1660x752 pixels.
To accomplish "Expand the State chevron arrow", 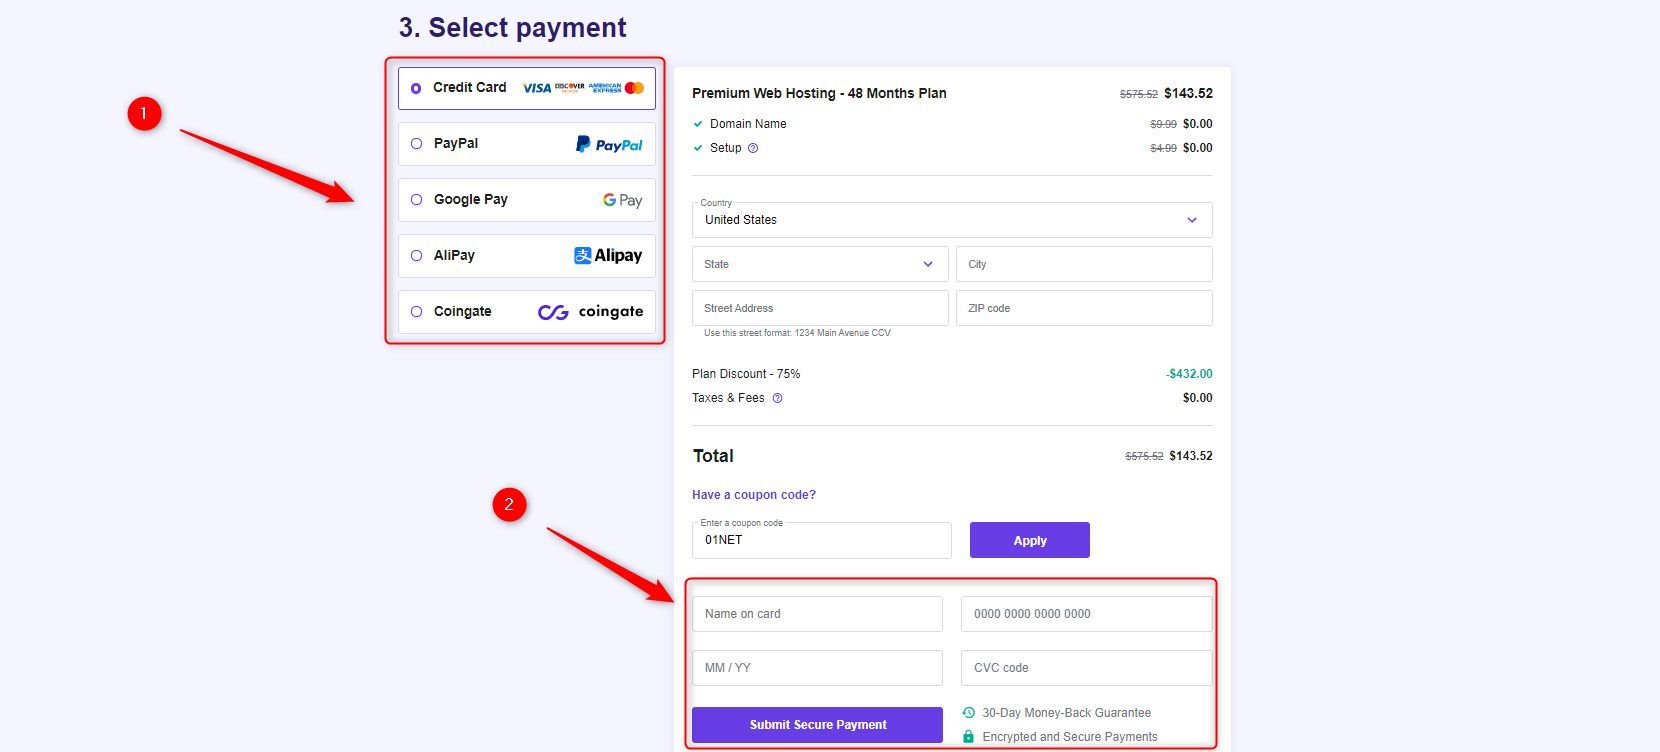I will (928, 264).
